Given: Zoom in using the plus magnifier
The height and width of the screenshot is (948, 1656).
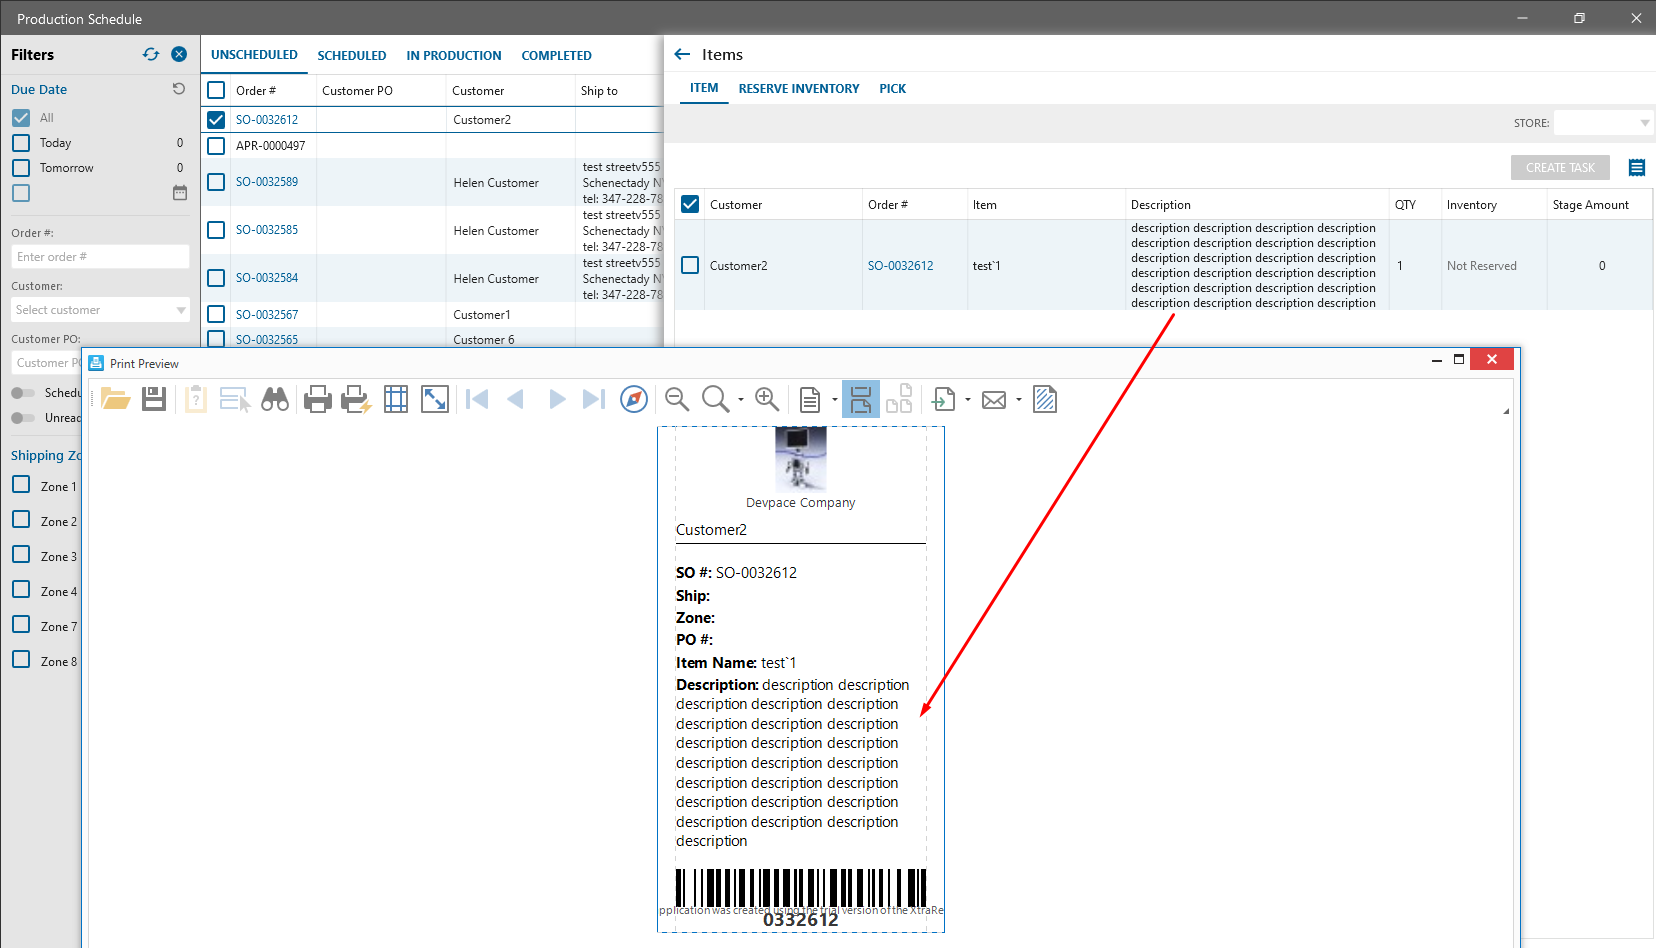Looking at the screenshot, I should tap(767, 400).
